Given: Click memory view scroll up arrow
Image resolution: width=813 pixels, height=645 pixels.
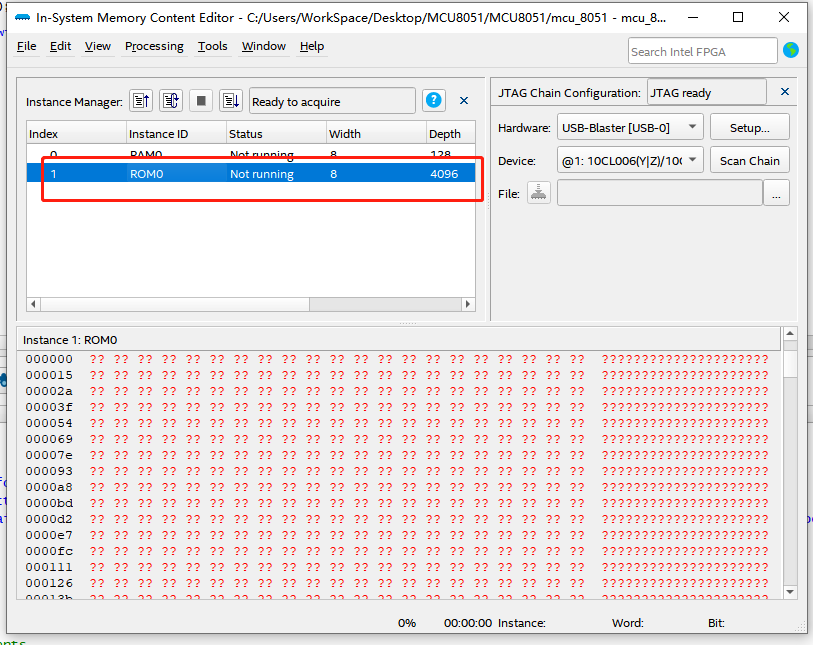Looking at the screenshot, I should click(x=790, y=333).
